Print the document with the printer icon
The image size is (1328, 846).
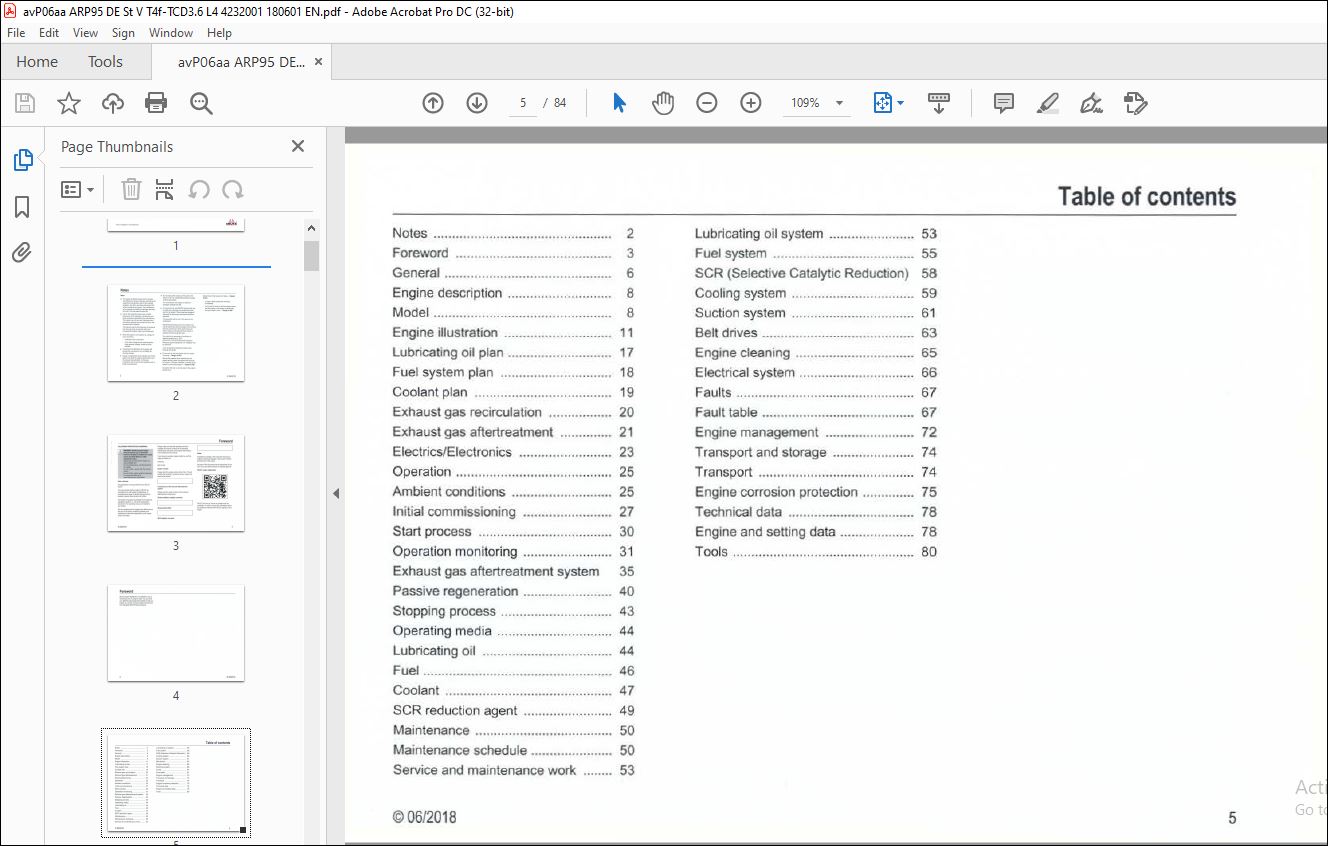point(156,103)
